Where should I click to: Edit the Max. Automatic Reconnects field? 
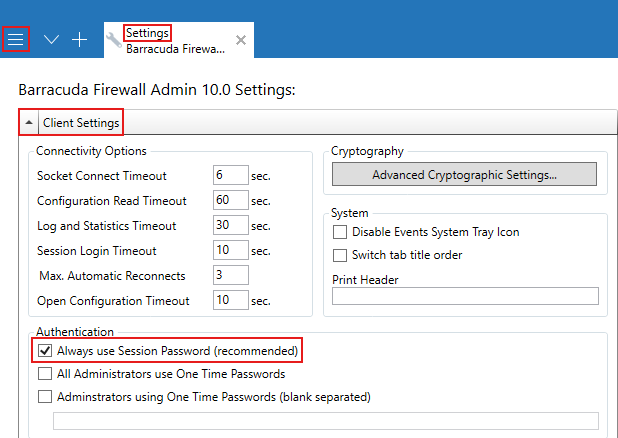coord(230,275)
